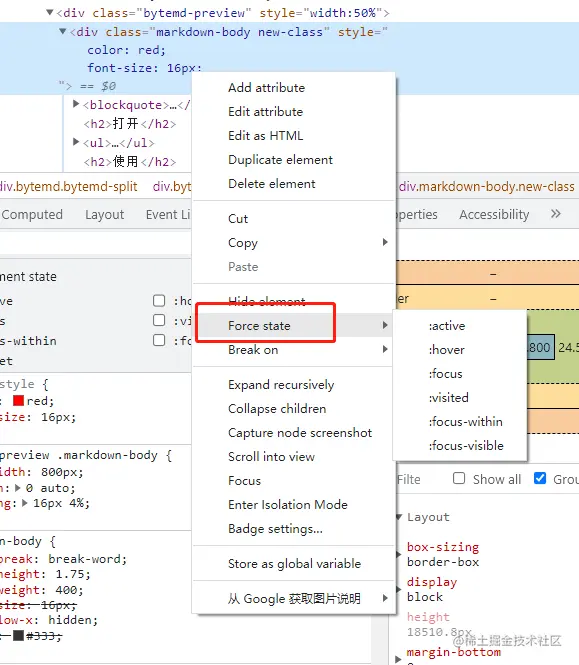
Task: Uncheck the Group checkbox
Action: click(540, 478)
